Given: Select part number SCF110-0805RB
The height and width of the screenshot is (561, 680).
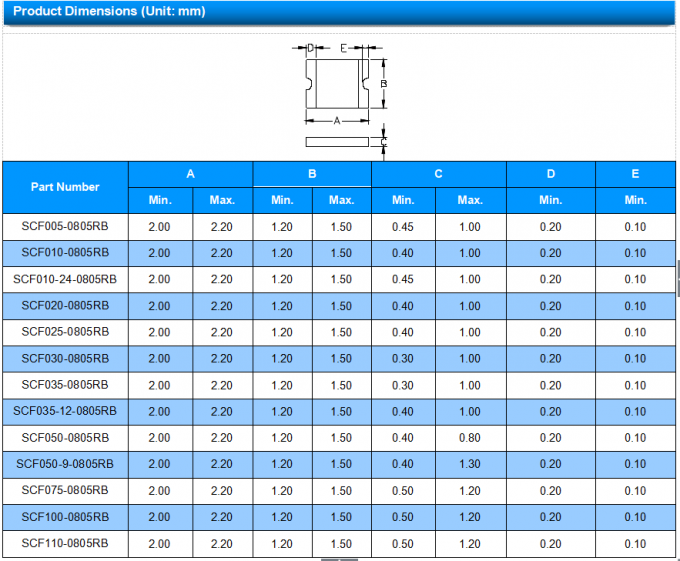Looking at the screenshot, I should click(65, 543).
